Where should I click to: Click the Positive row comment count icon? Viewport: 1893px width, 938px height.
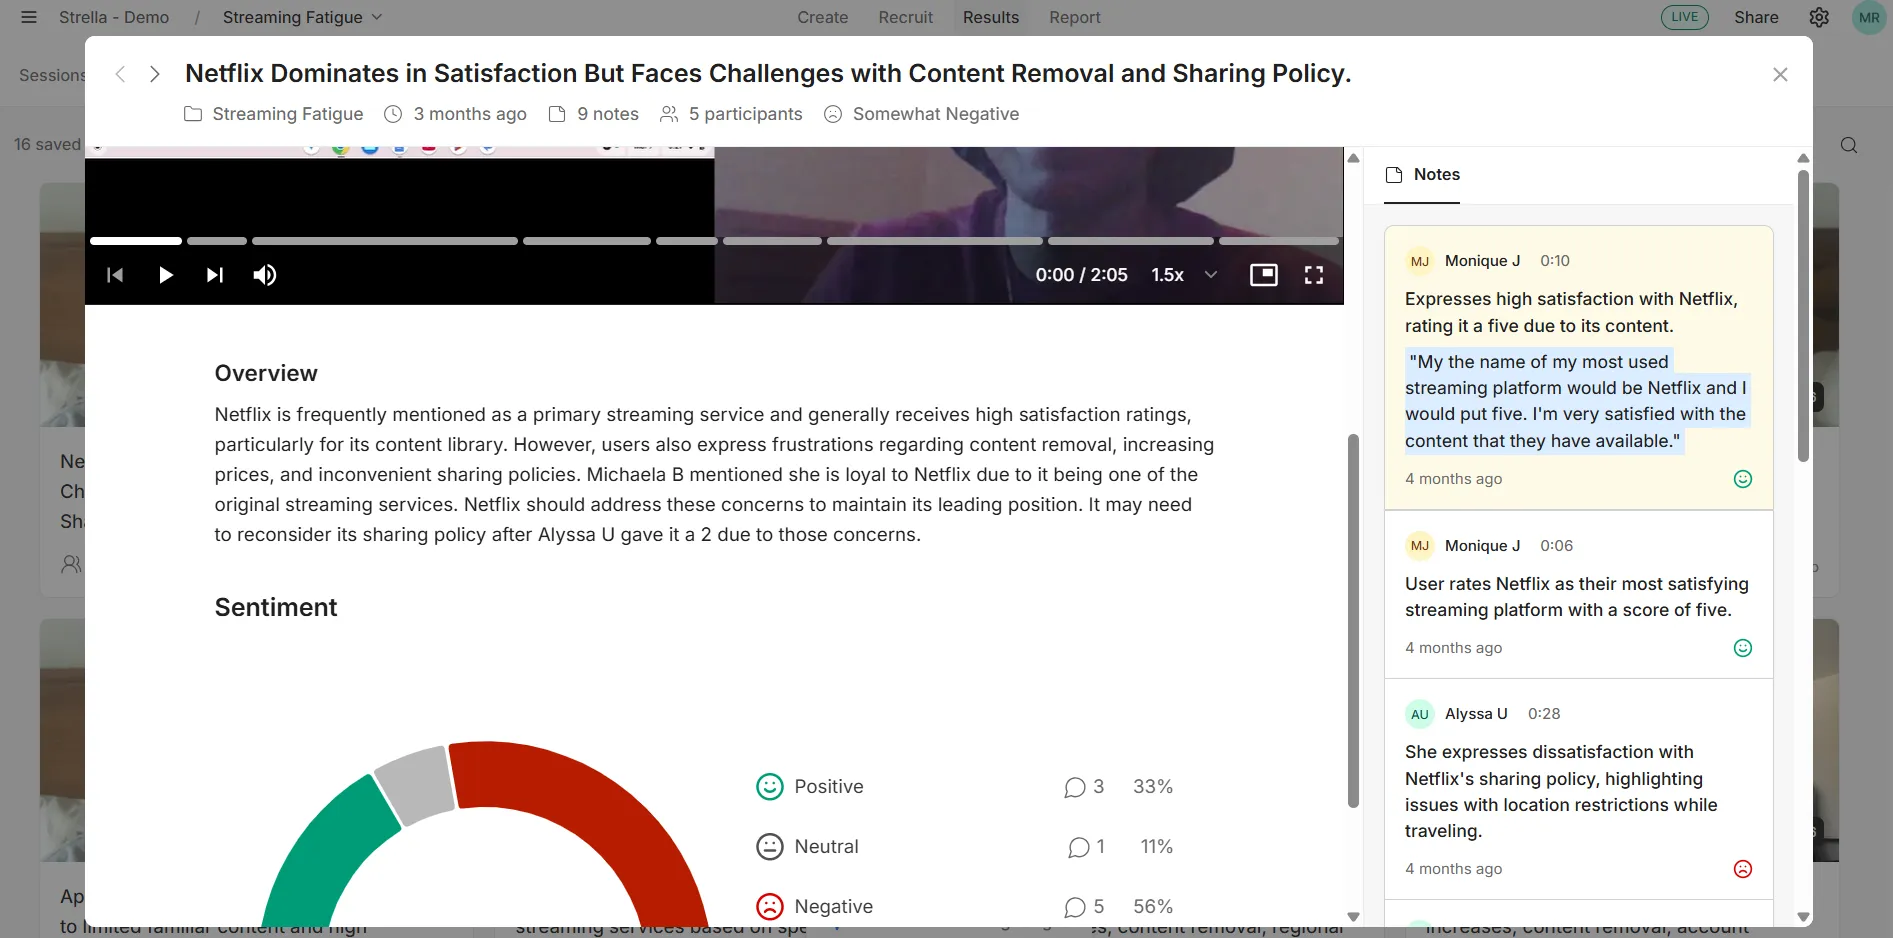pos(1075,788)
